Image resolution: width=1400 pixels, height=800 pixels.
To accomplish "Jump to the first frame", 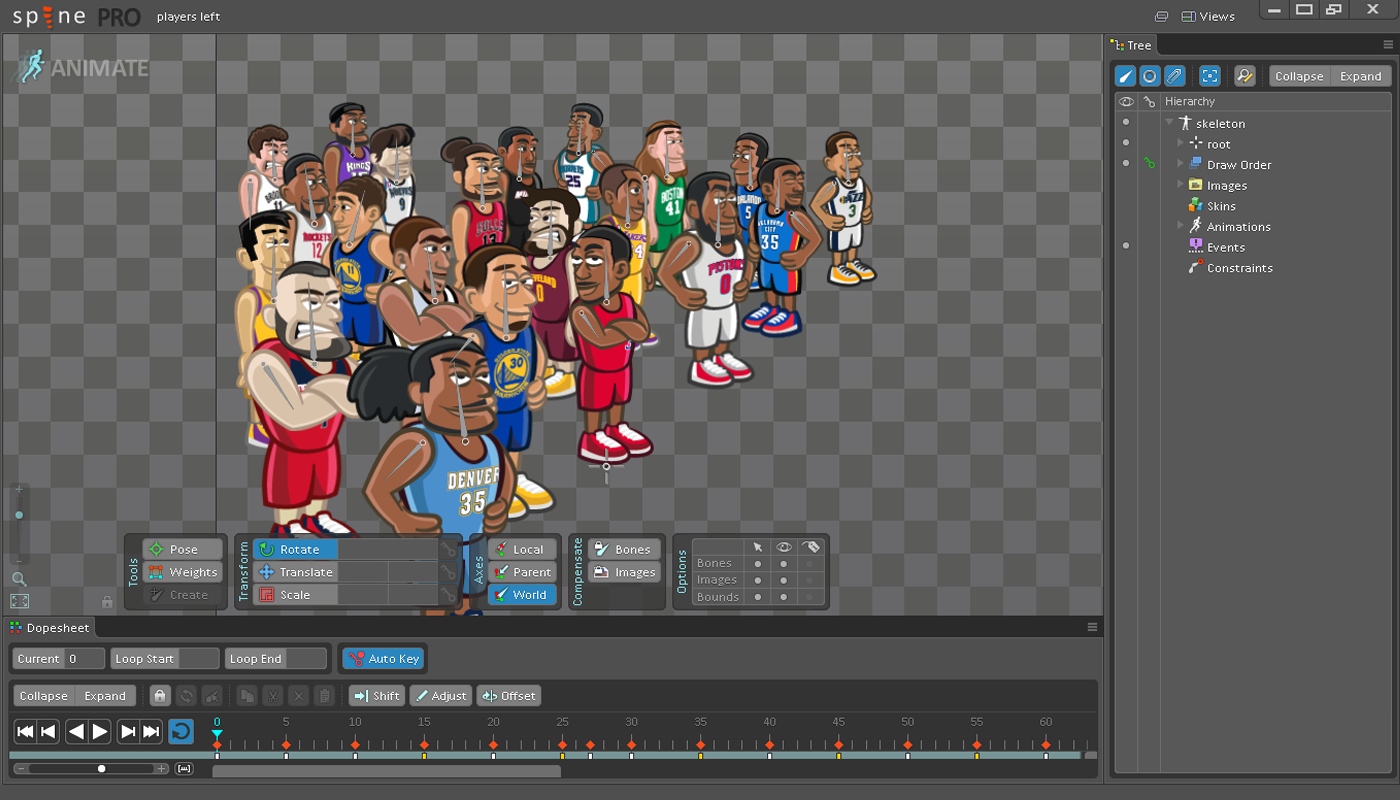I will tap(25, 732).
